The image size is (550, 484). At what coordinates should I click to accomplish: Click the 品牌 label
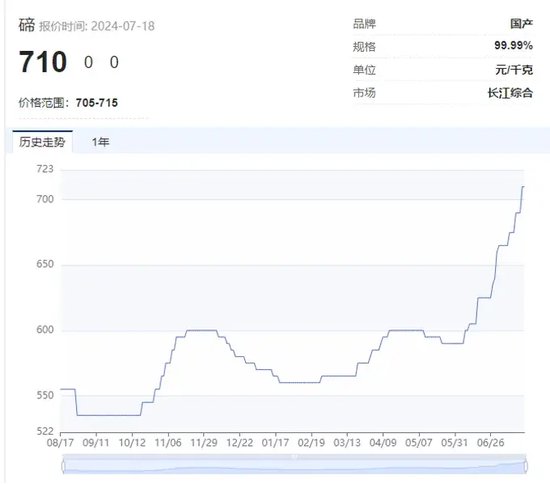364,24
